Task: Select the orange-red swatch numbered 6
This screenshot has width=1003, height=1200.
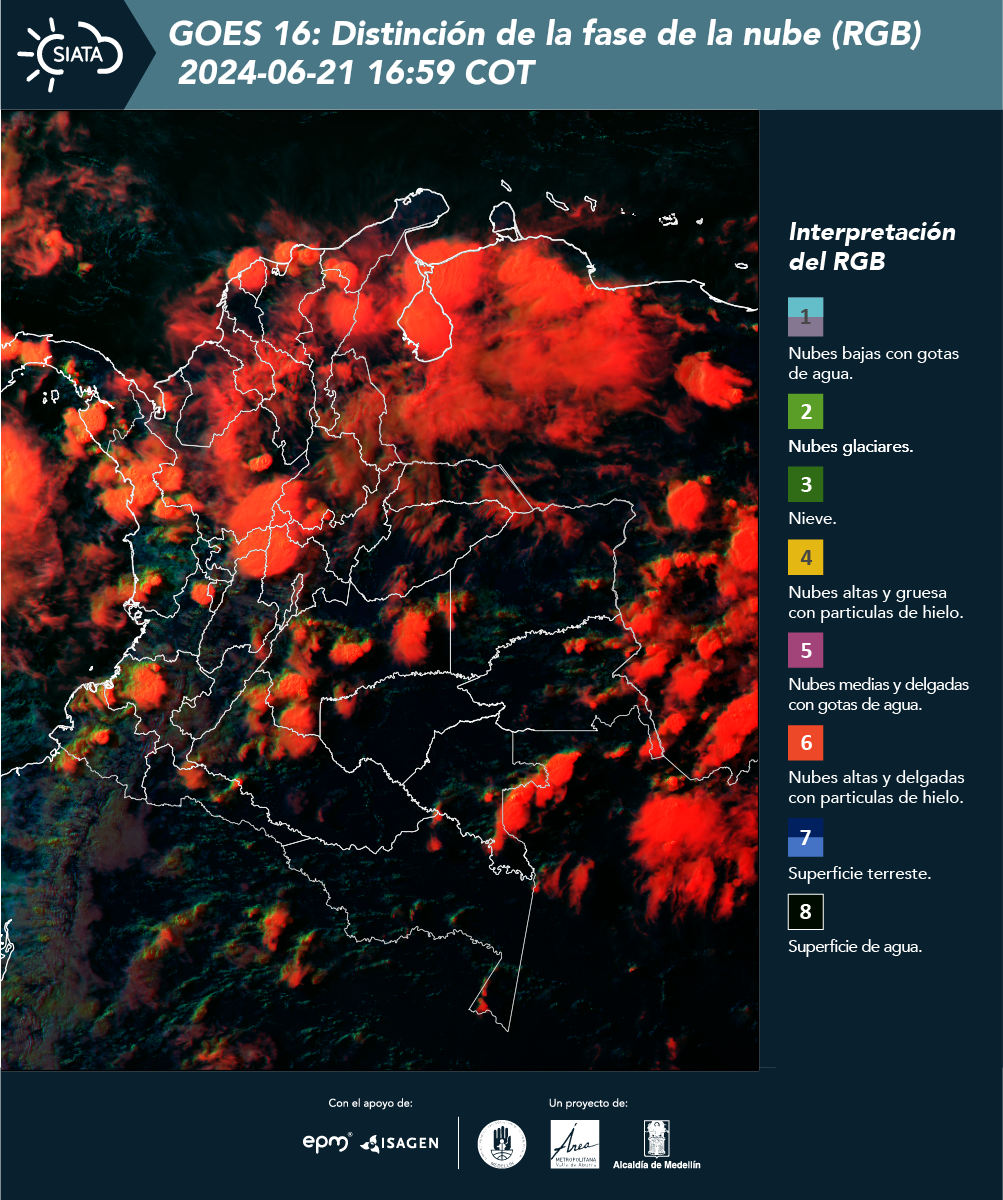Action: point(805,743)
